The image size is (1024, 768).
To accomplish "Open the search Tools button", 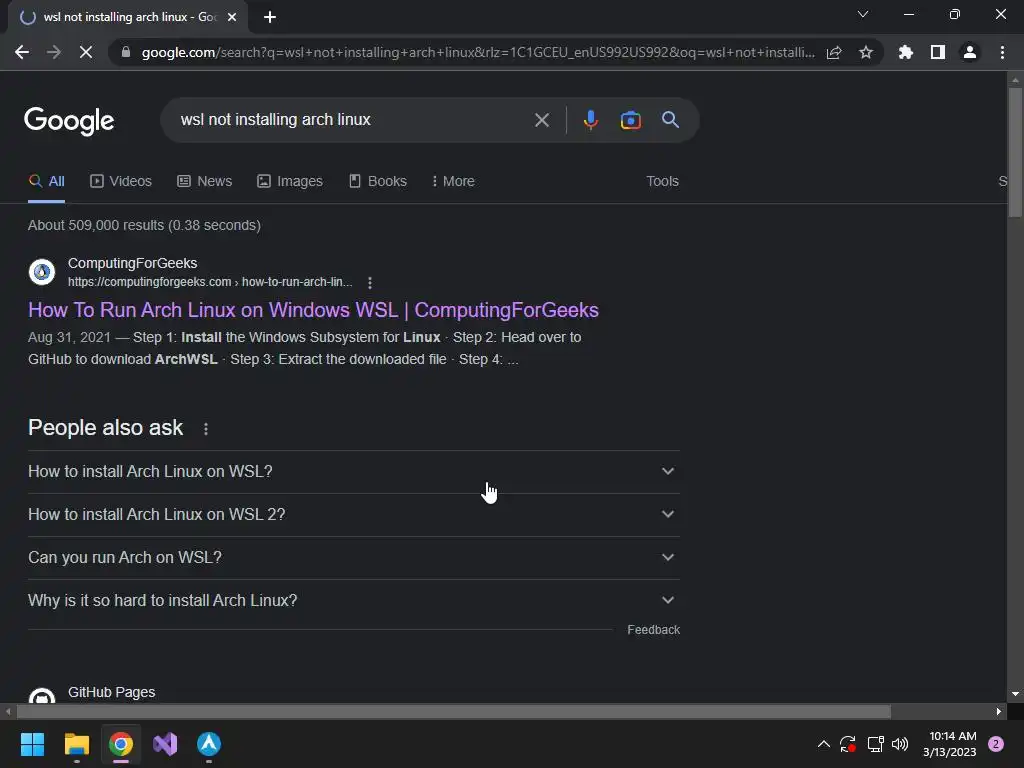I will pos(662,182).
